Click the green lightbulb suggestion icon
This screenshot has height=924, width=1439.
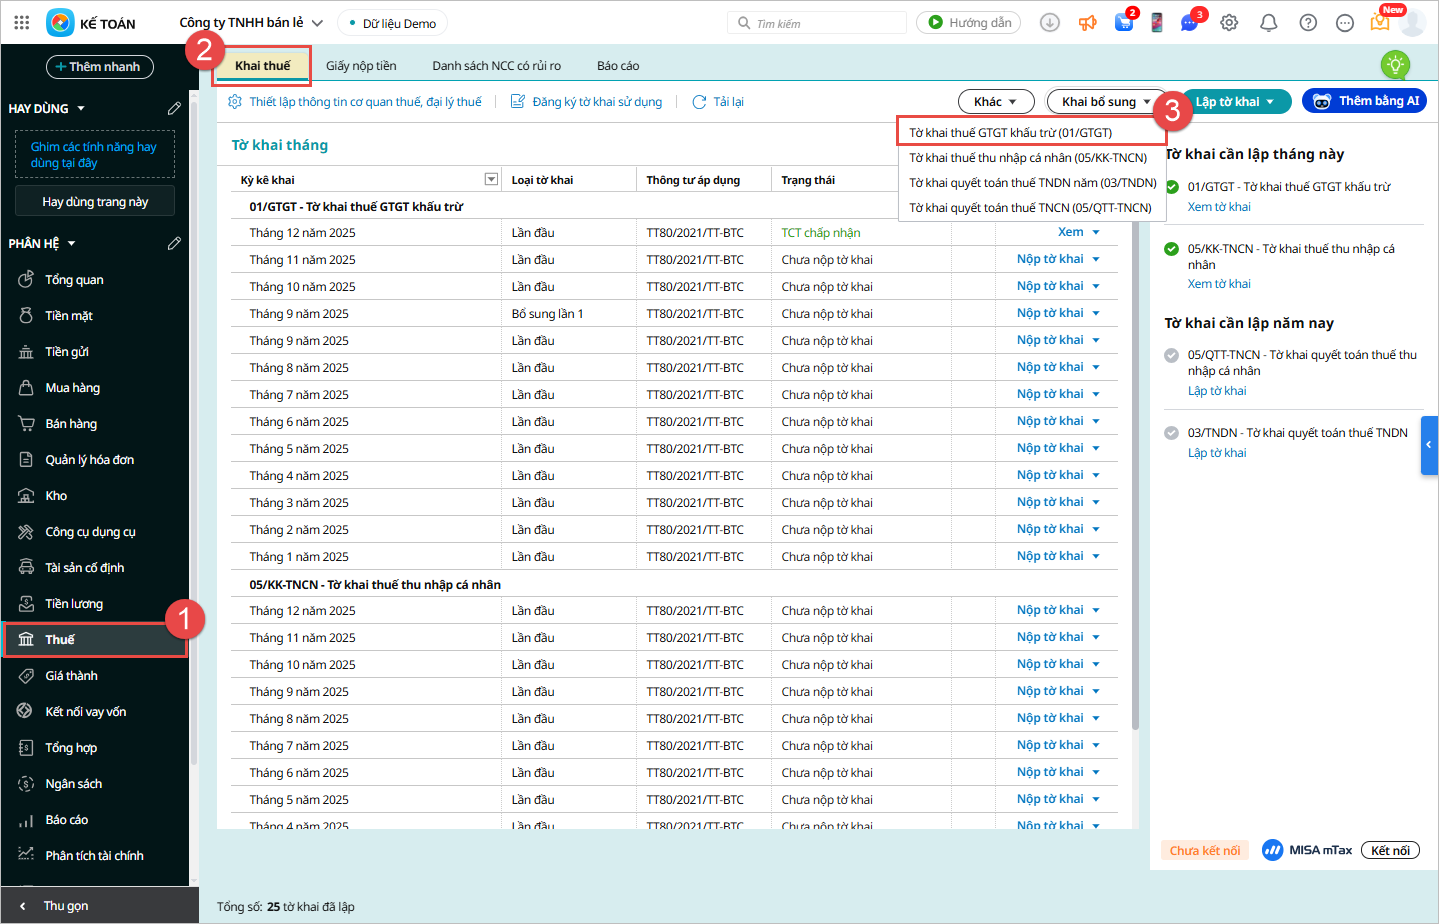point(1394,66)
